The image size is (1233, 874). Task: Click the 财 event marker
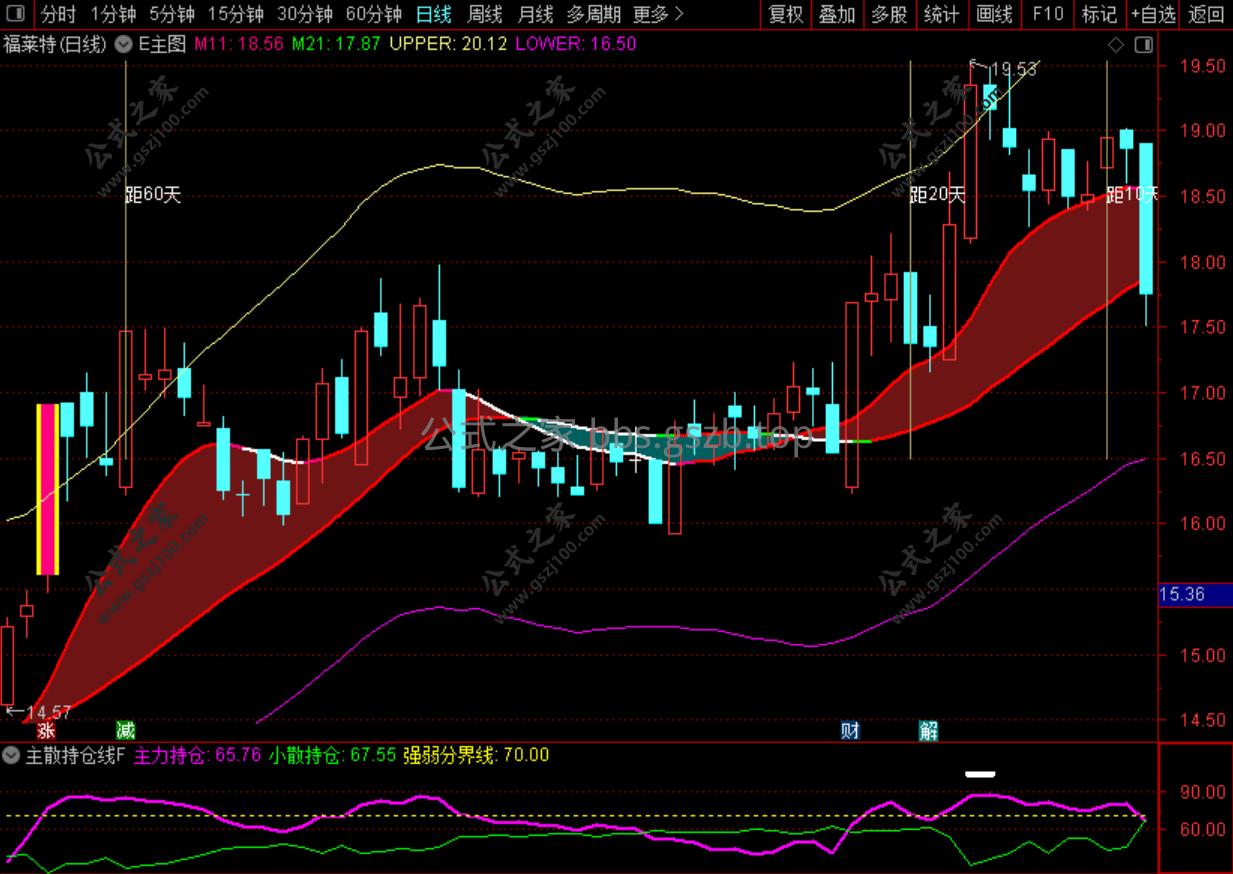click(850, 730)
